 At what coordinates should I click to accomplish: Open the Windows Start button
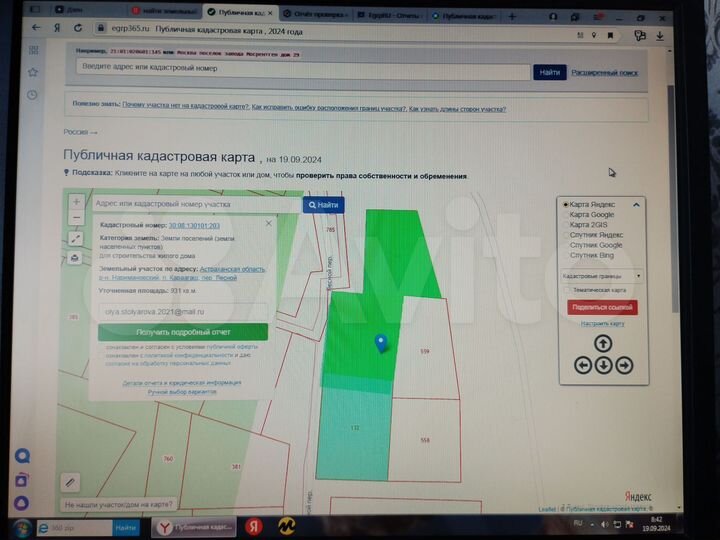click(20, 528)
